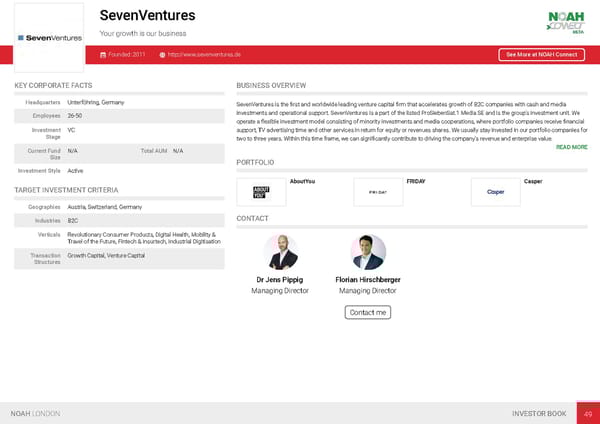Click the SevenVentures page title
The image size is (600, 424).
[x=147, y=16]
